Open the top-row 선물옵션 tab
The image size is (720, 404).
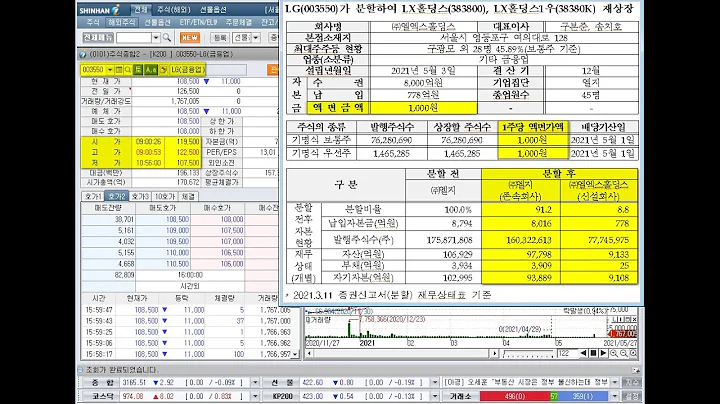pyautogui.click(x=213, y=10)
